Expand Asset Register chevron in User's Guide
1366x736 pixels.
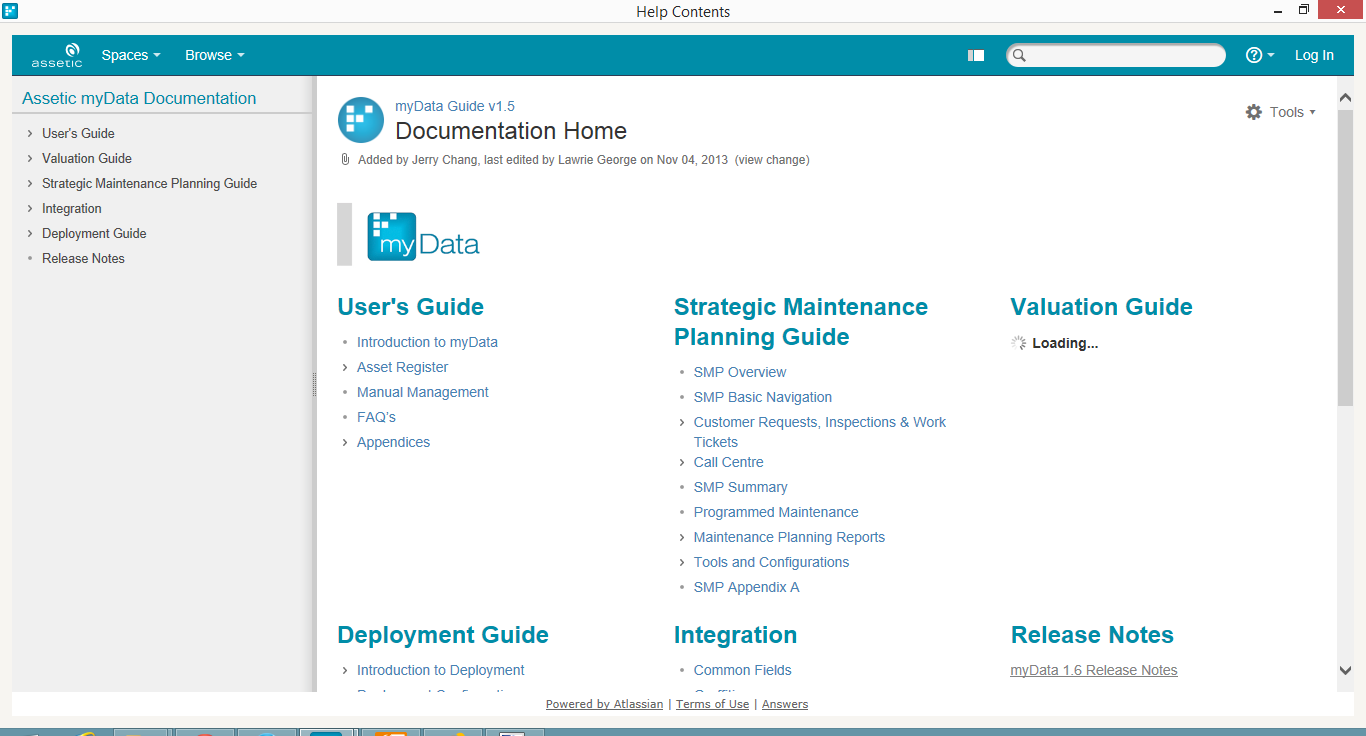345,367
